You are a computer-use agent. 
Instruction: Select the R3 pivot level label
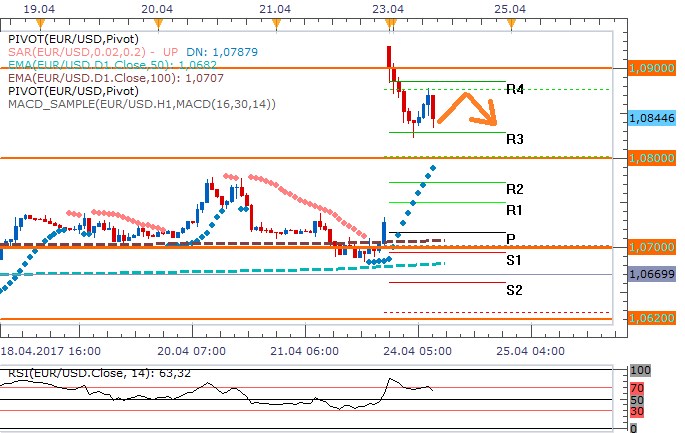click(516, 140)
